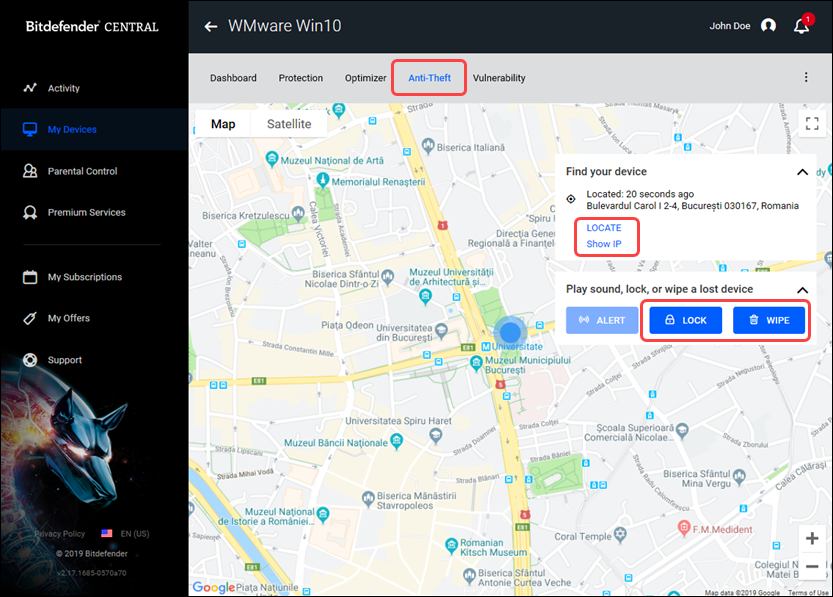Switch to Map view
This screenshot has width=833, height=597.
point(222,123)
